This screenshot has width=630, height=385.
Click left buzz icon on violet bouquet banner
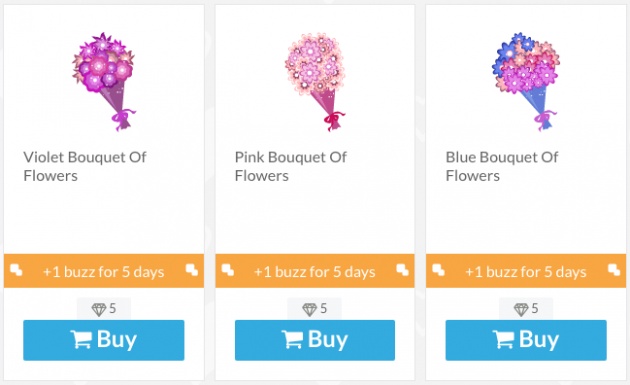click(x=16, y=270)
